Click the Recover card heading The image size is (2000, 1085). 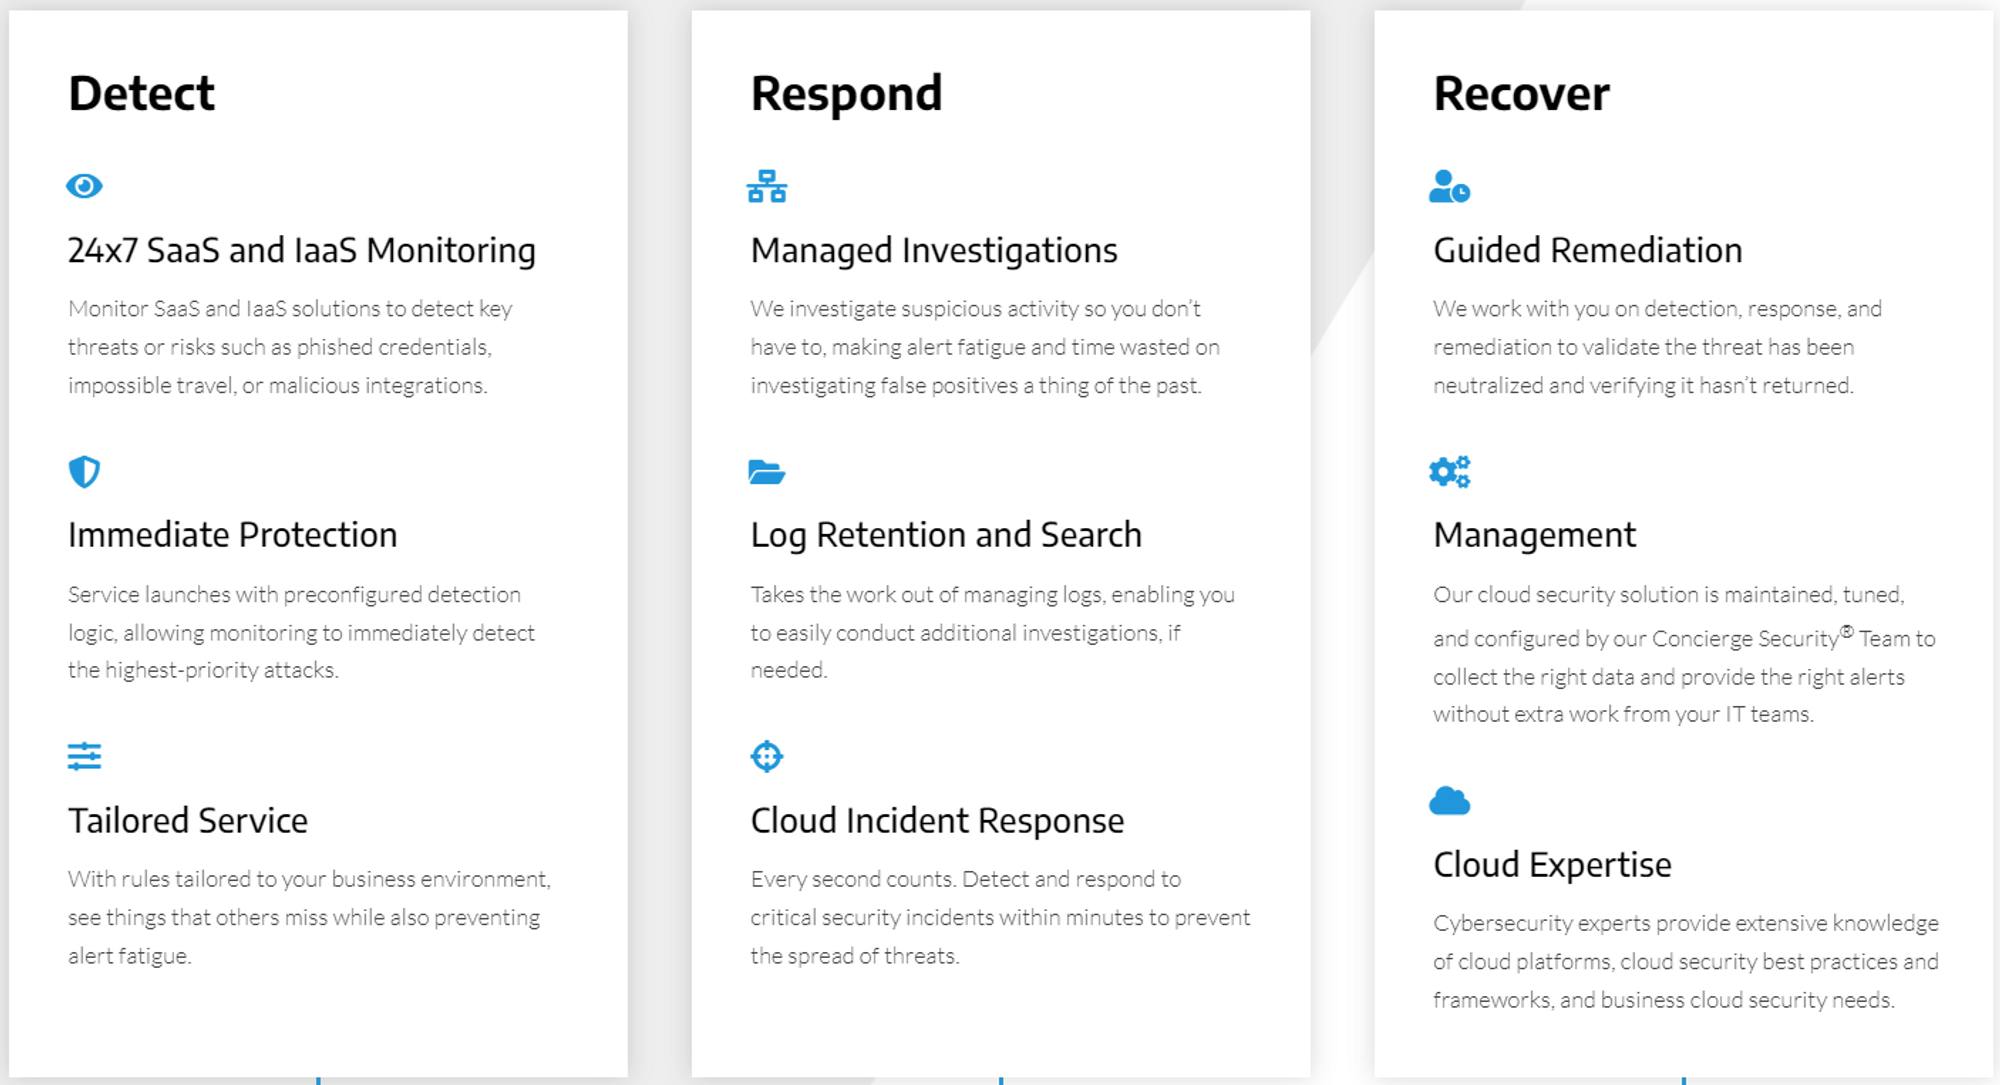click(1521, 94)
